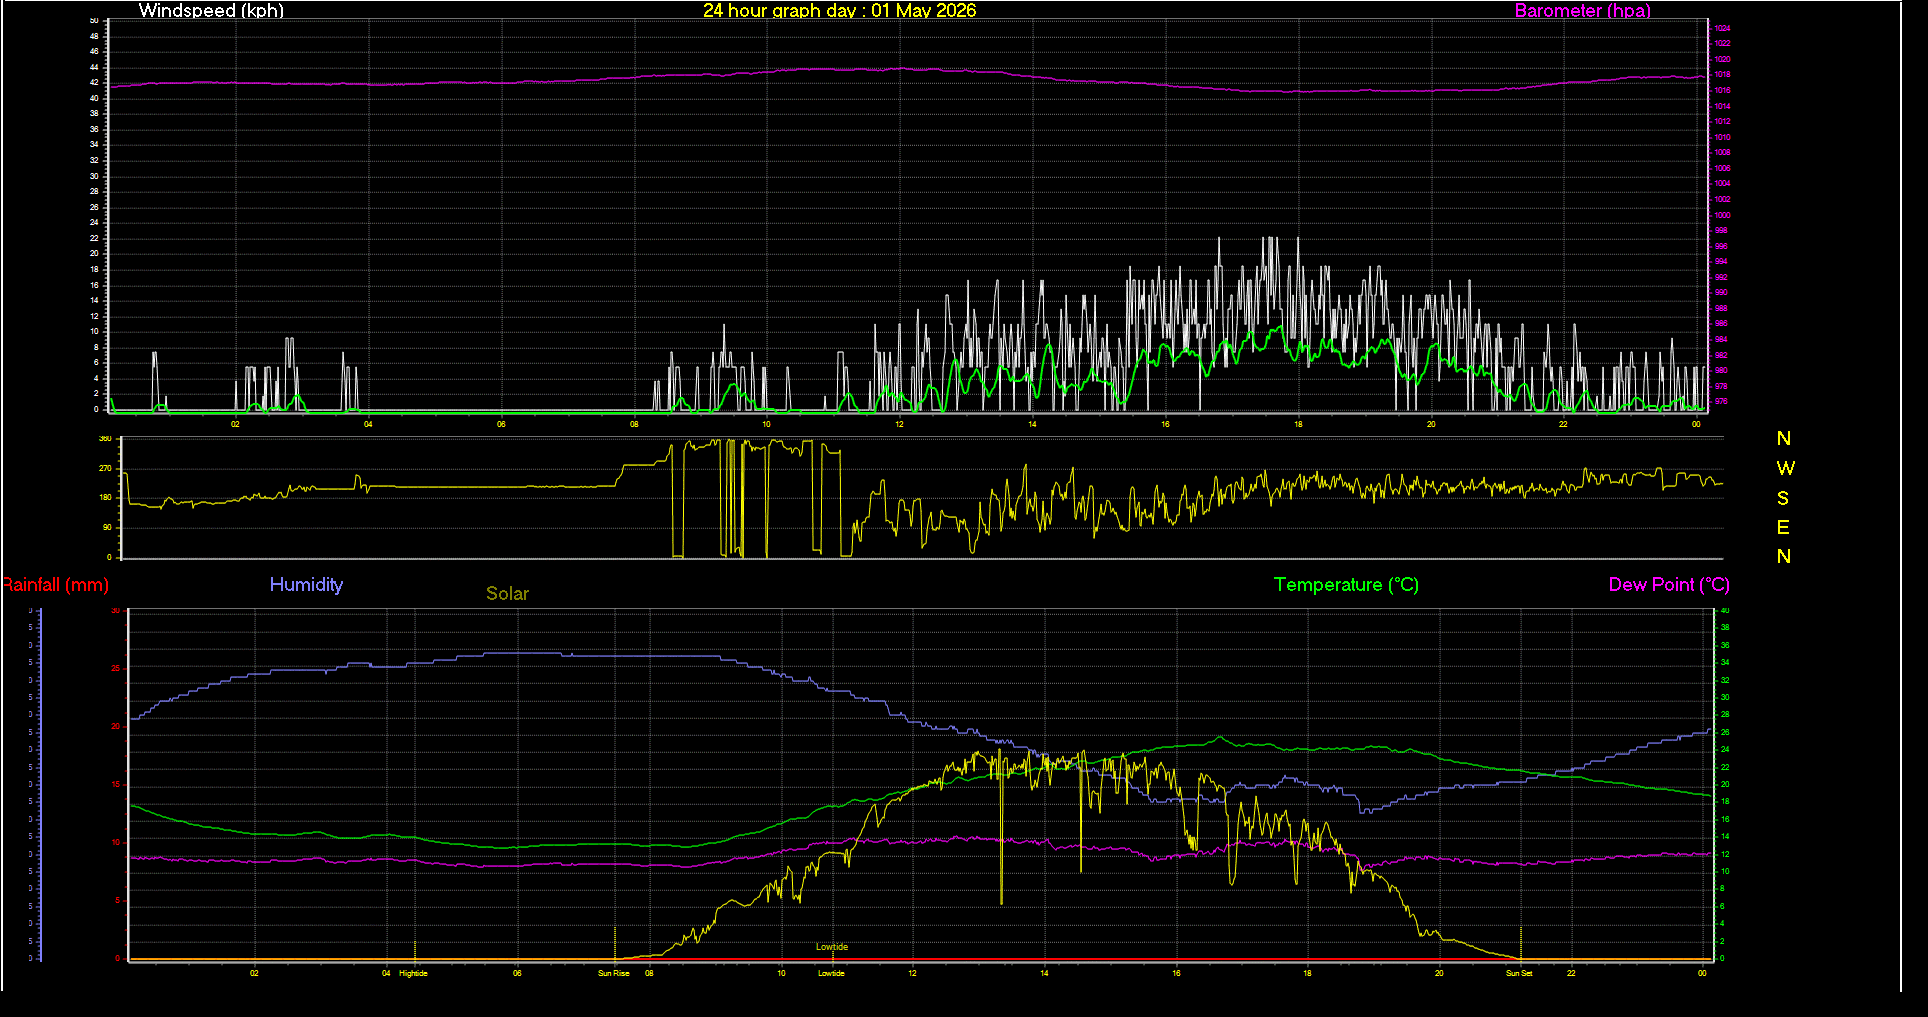Screen dimensions: 1928x1017
Task: Click hour "02" on the temperature graph axis
Action: (254, 973)
